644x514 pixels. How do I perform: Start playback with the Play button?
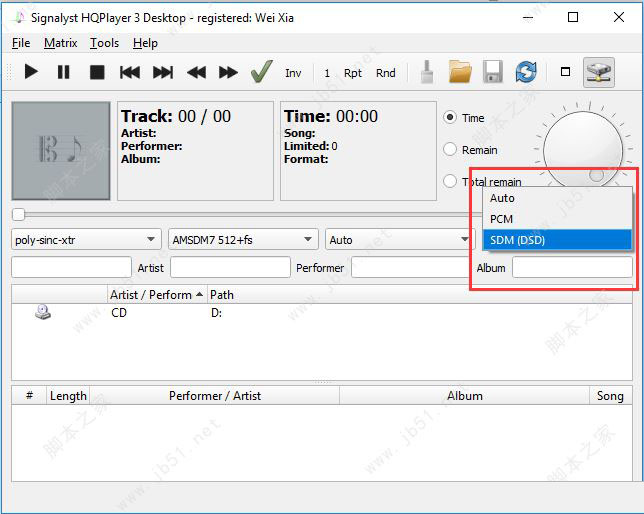pos(31,72)
